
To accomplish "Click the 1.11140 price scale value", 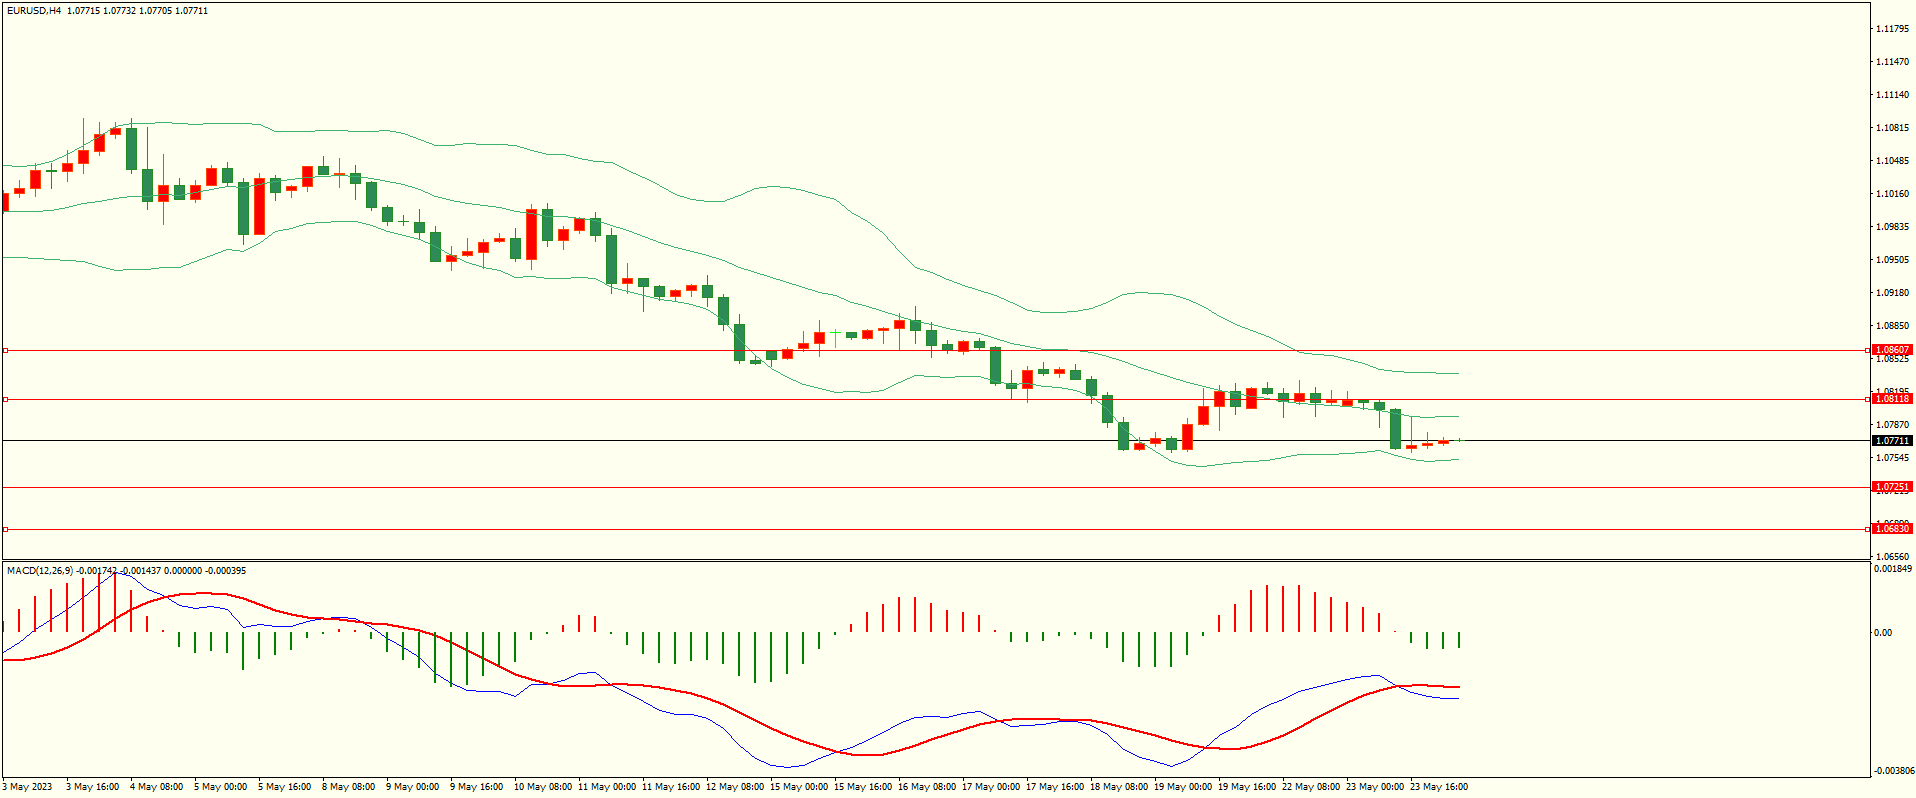I will pyautogui.click(x=1893, y=94).
